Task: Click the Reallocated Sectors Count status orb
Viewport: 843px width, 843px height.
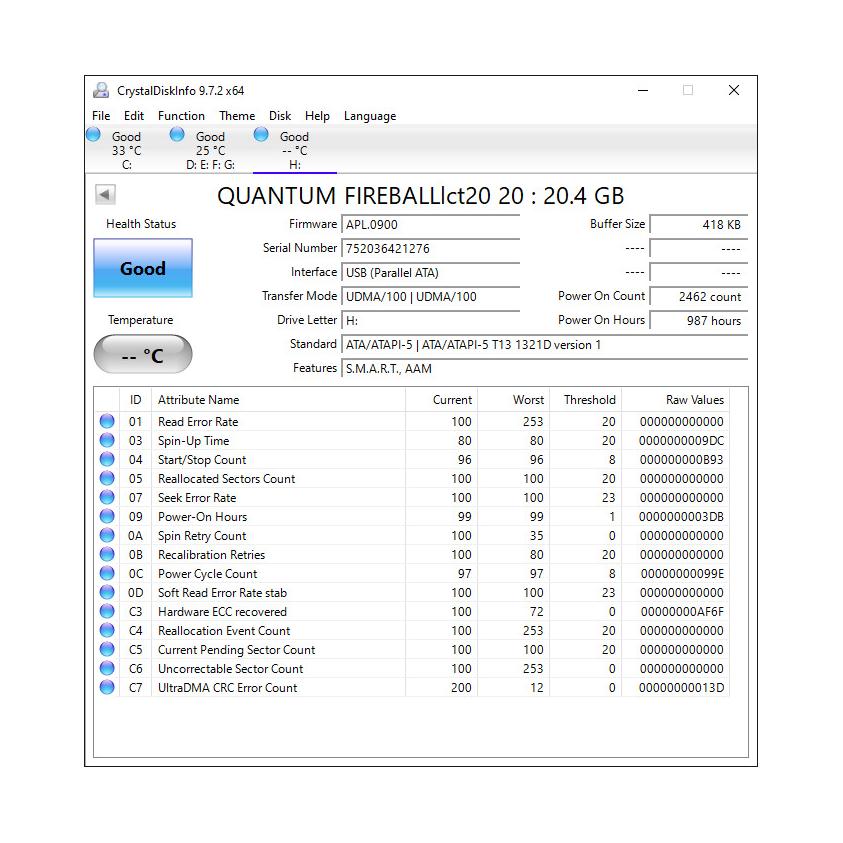Action: pyautogui.click(x=107, y=479)
